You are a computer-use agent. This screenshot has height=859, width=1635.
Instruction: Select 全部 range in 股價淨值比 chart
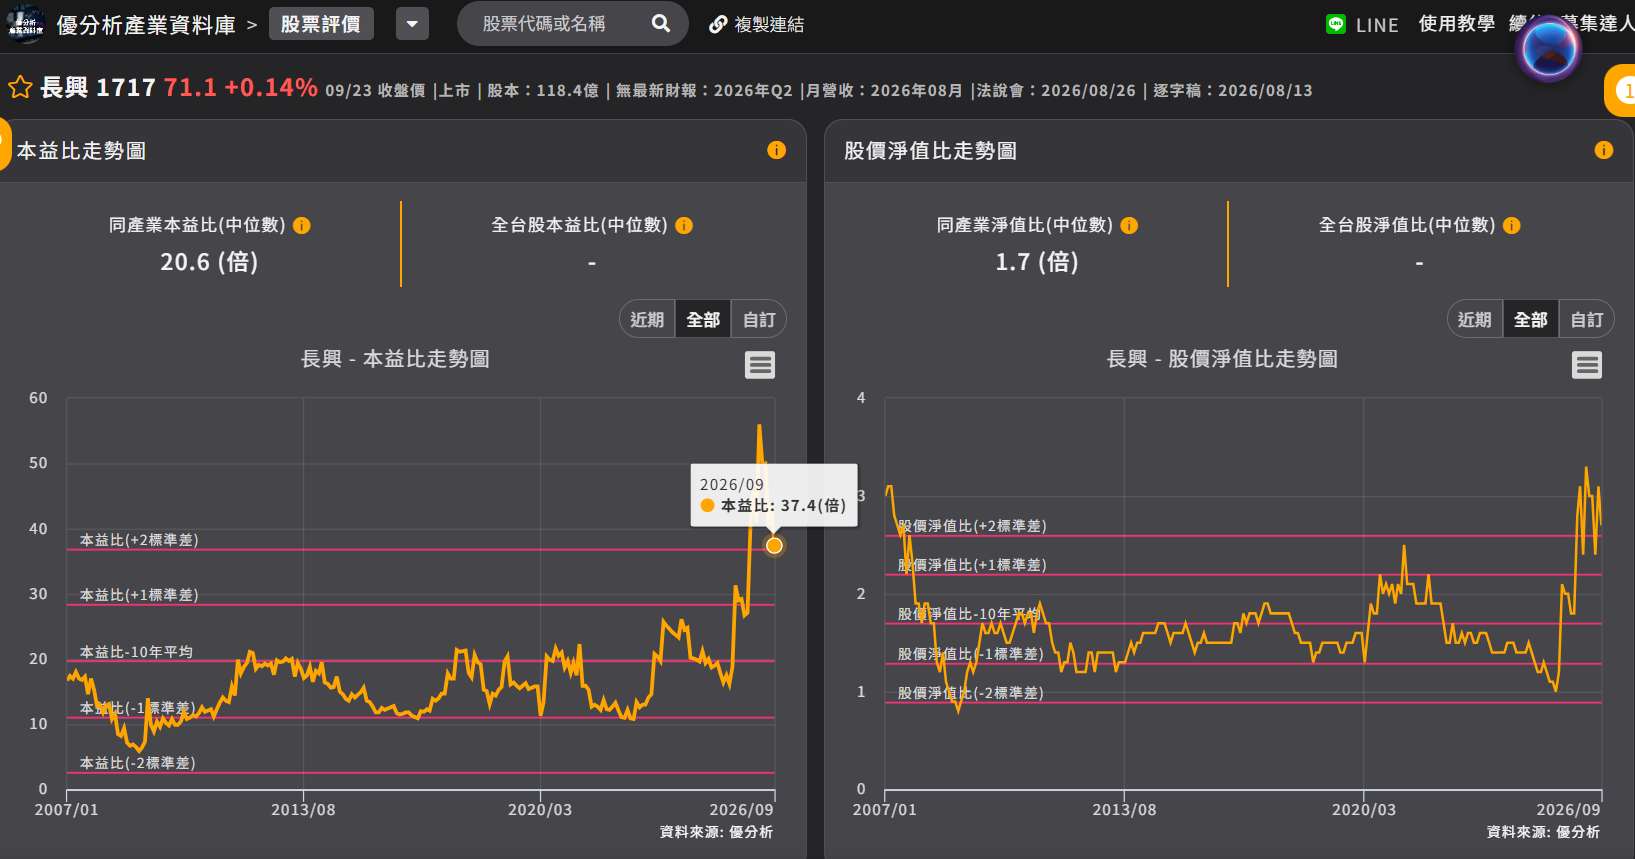tap(1531, 319)
